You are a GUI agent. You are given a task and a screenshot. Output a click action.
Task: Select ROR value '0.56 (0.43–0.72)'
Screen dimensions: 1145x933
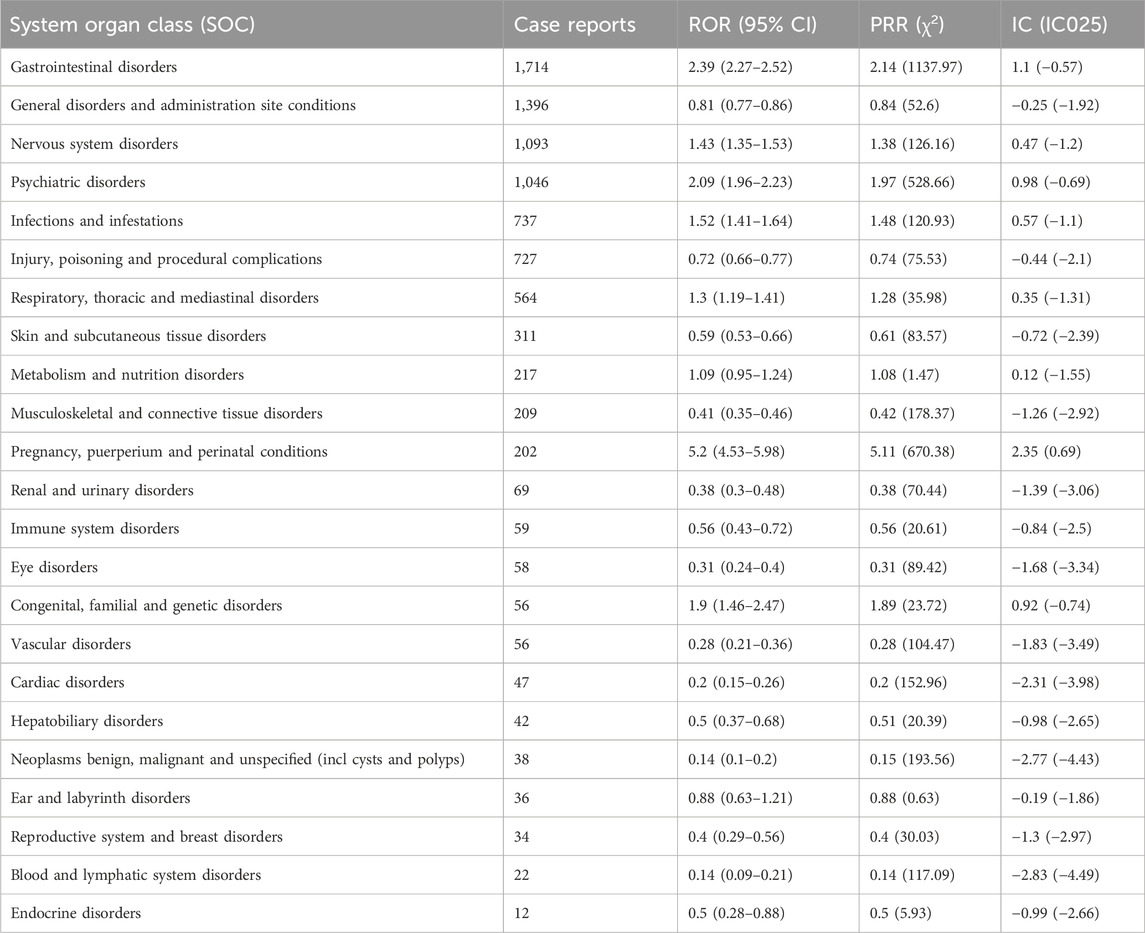(740, 529)
